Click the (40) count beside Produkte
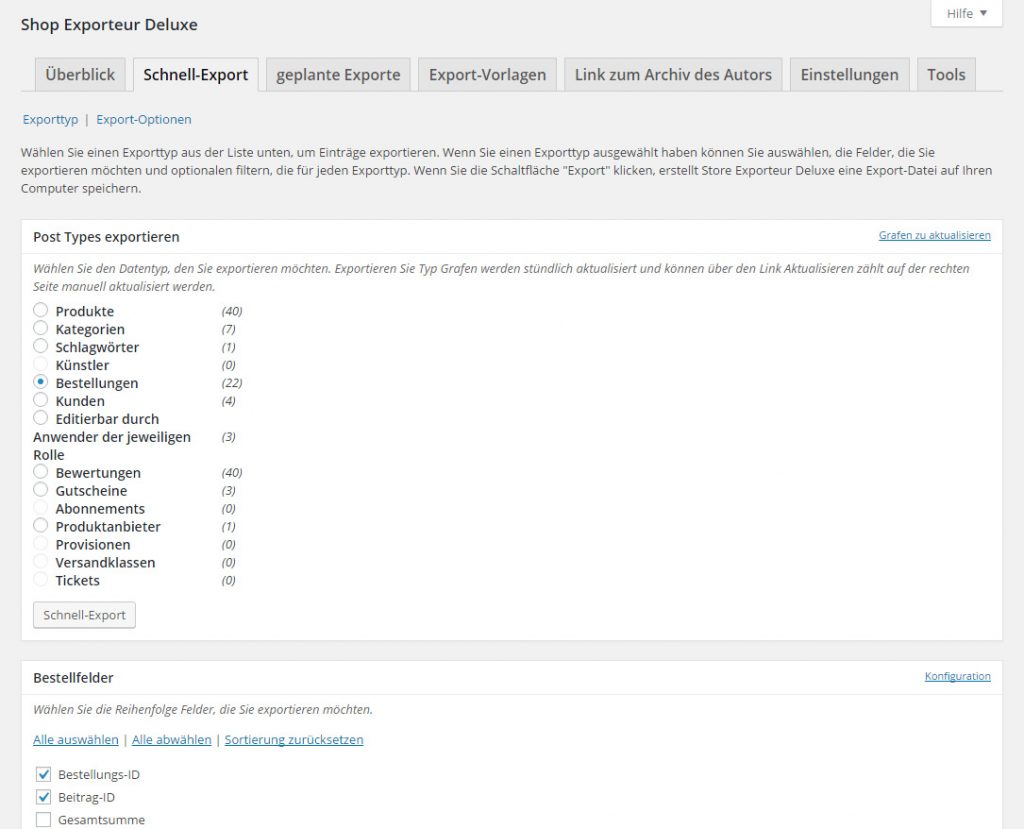1024x829 pixels. [232, 311]
